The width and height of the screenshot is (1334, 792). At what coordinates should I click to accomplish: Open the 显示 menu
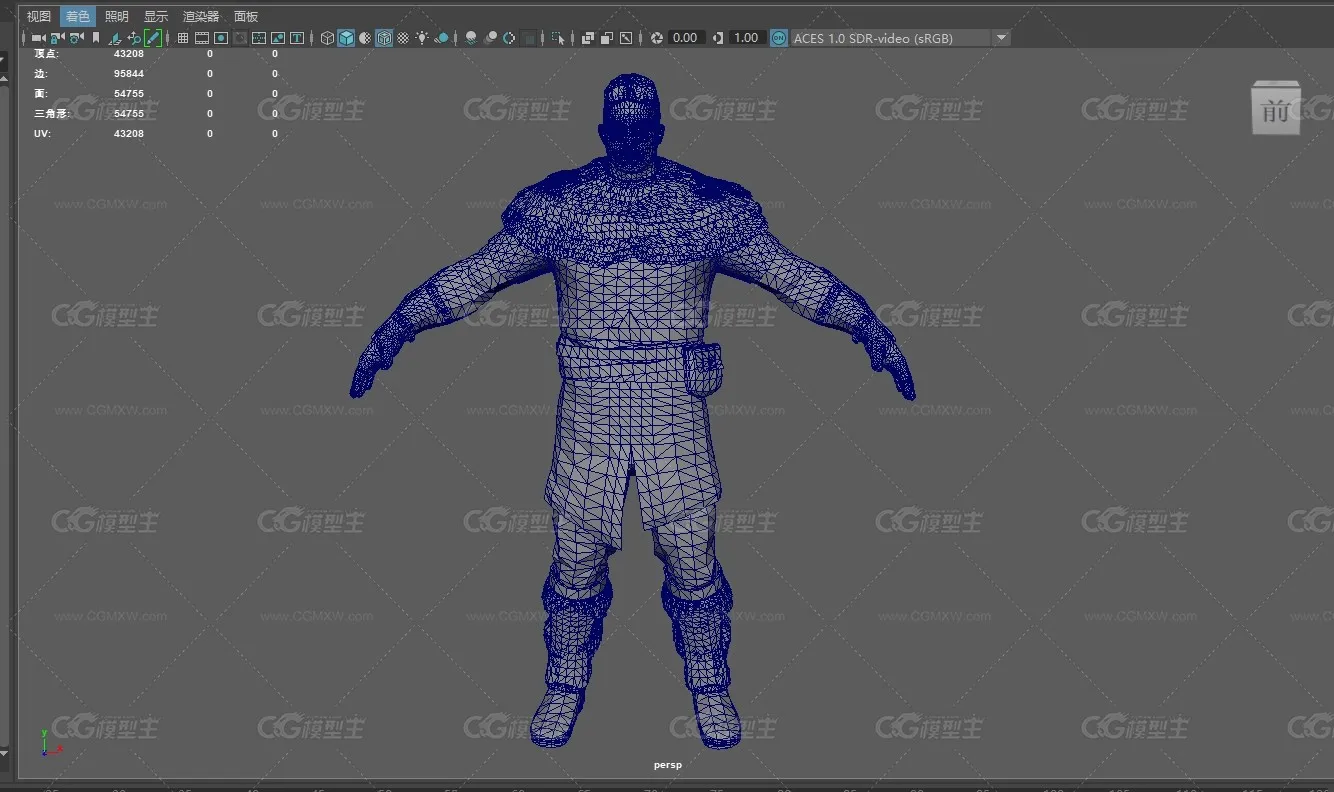[x=156, y=16]
